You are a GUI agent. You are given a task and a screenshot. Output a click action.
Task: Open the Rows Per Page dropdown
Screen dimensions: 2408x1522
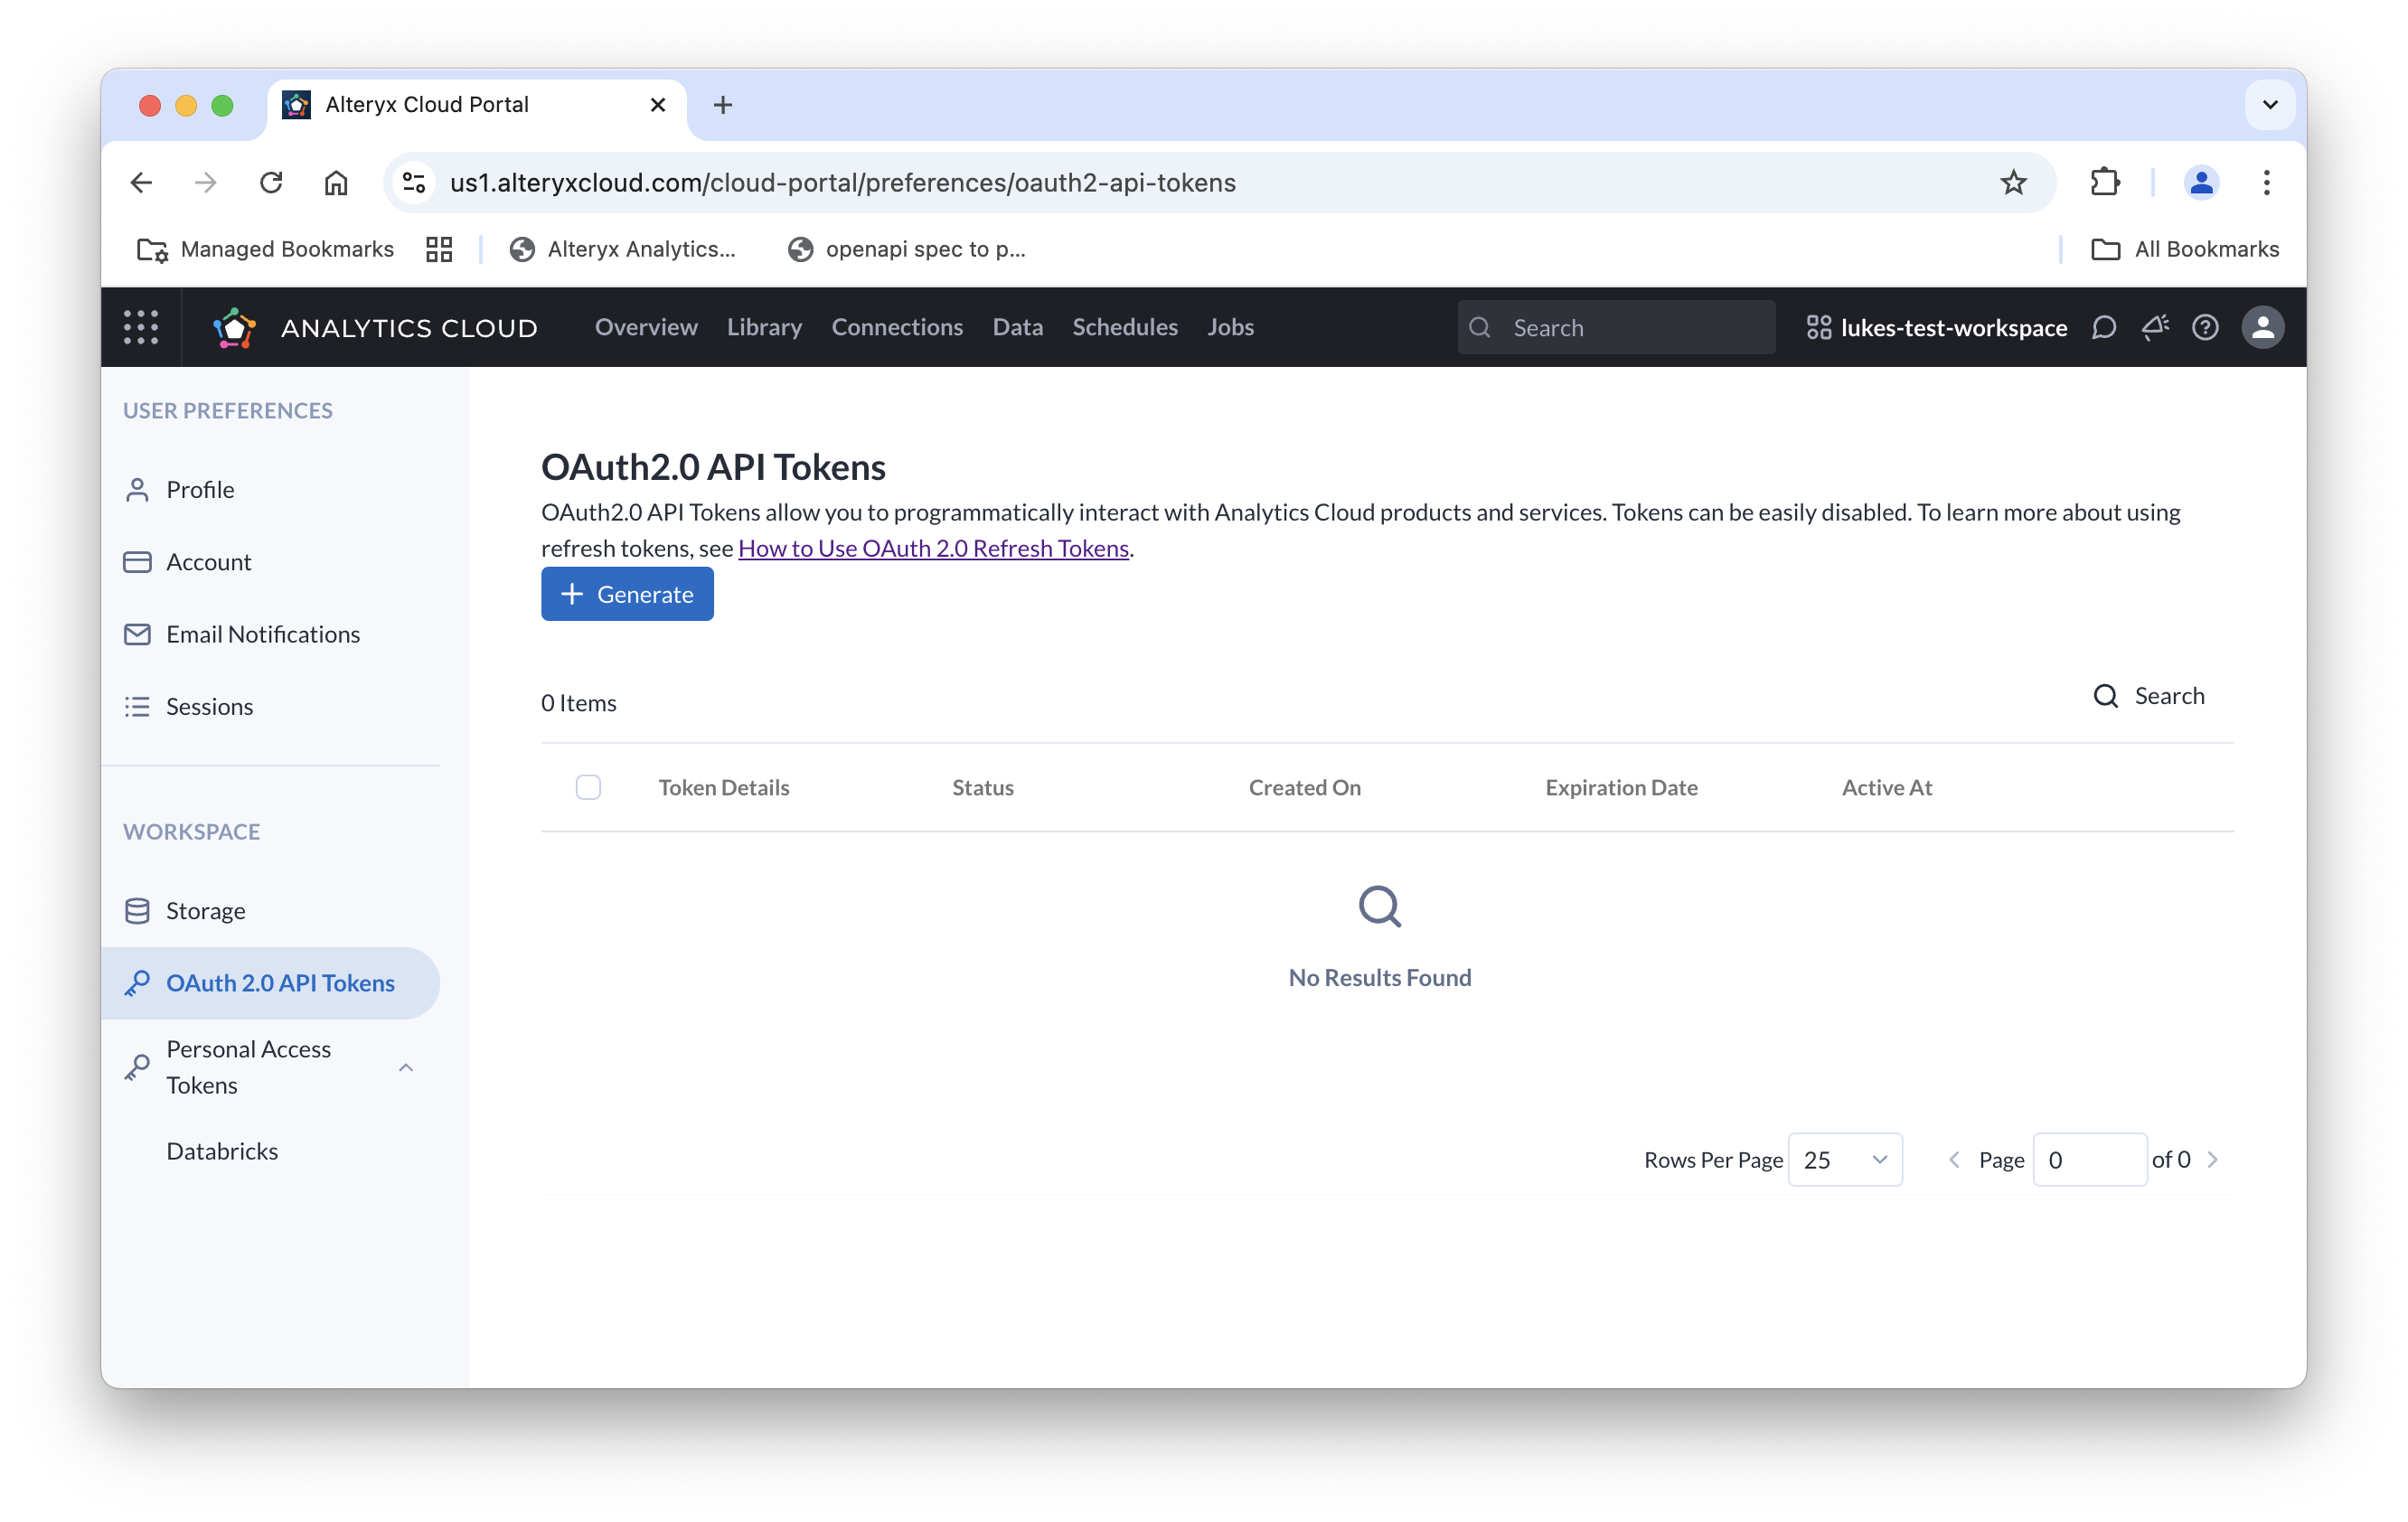pos(1845,1159)
